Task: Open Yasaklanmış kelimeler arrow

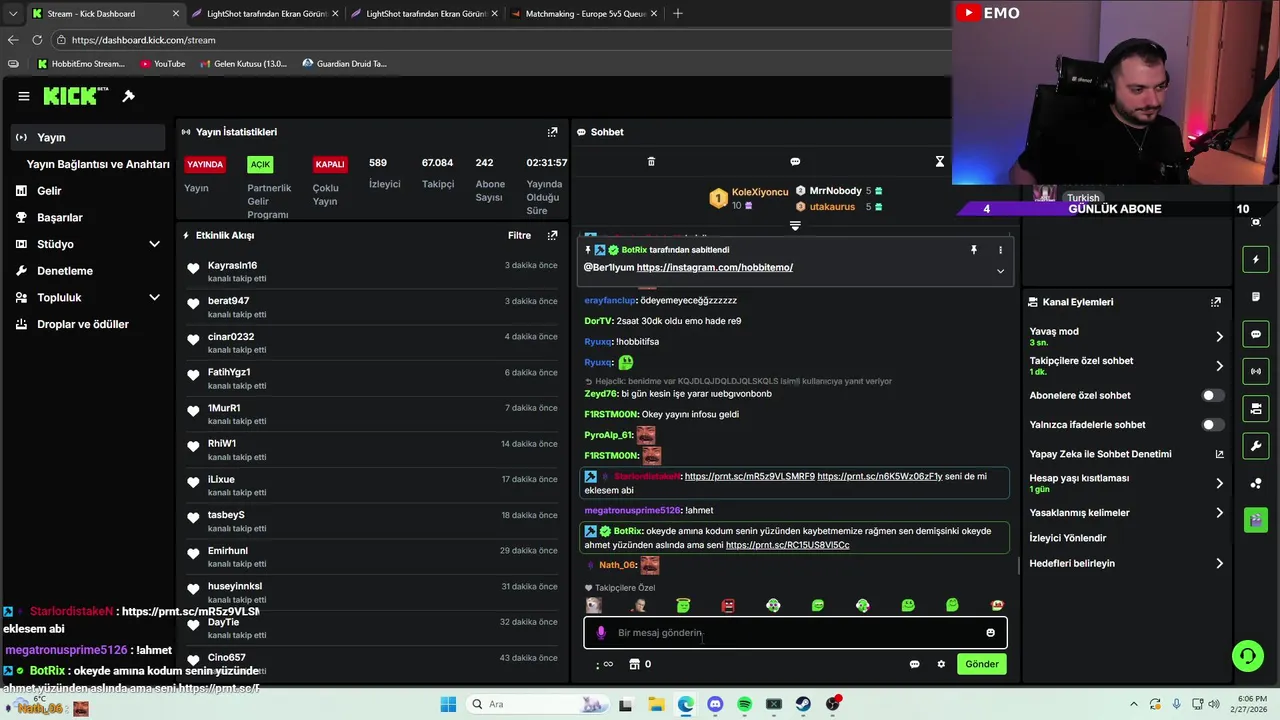Action: (1219, 513)
